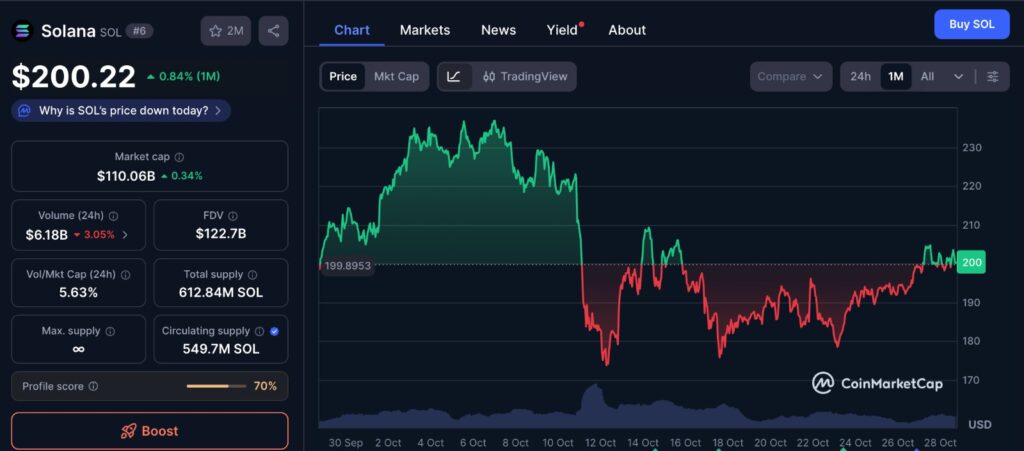Image resolution: width=1024 pixels, height=451 pixels.
Task: Click Profile score info icon
Action: click(93, 386)
